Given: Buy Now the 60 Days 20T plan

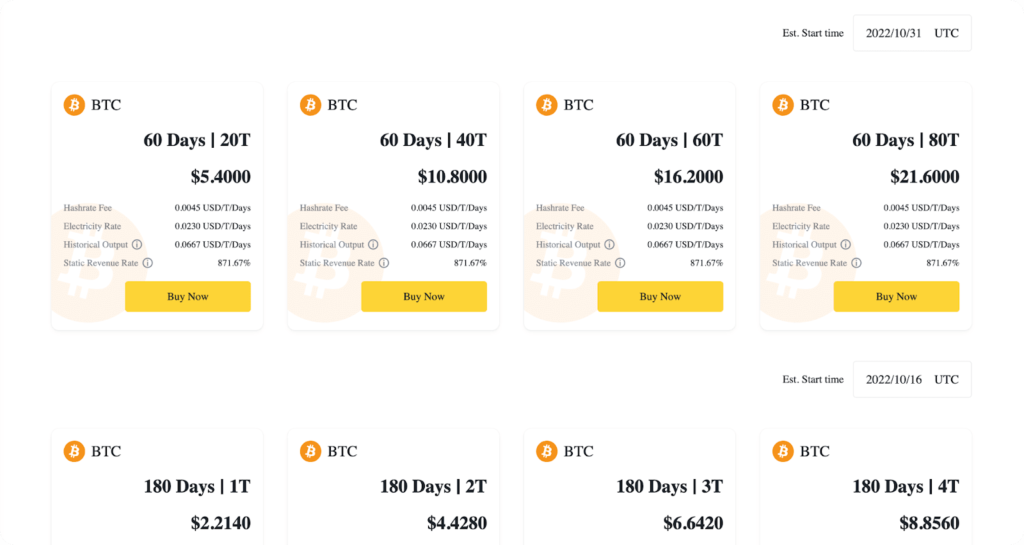Looking at the screenshot, I should click(187, 297).
